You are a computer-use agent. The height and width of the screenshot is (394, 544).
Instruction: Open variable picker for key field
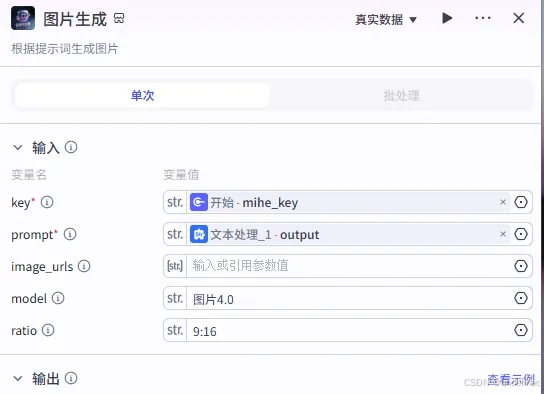point(521,202)
